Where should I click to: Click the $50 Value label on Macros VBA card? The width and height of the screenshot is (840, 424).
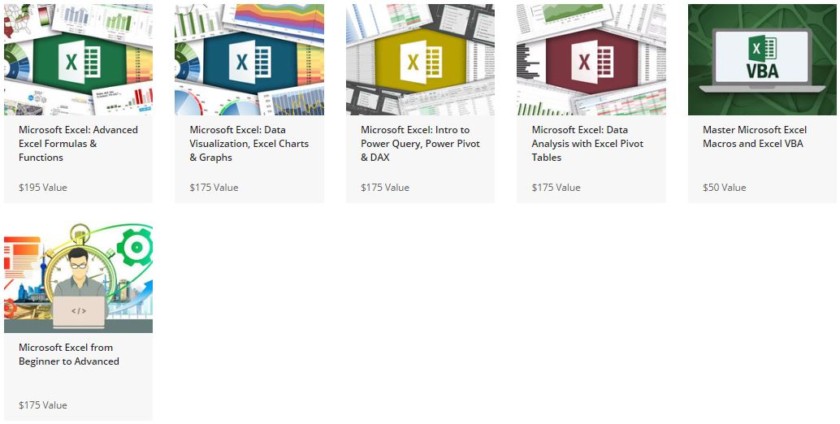(724, 187)
